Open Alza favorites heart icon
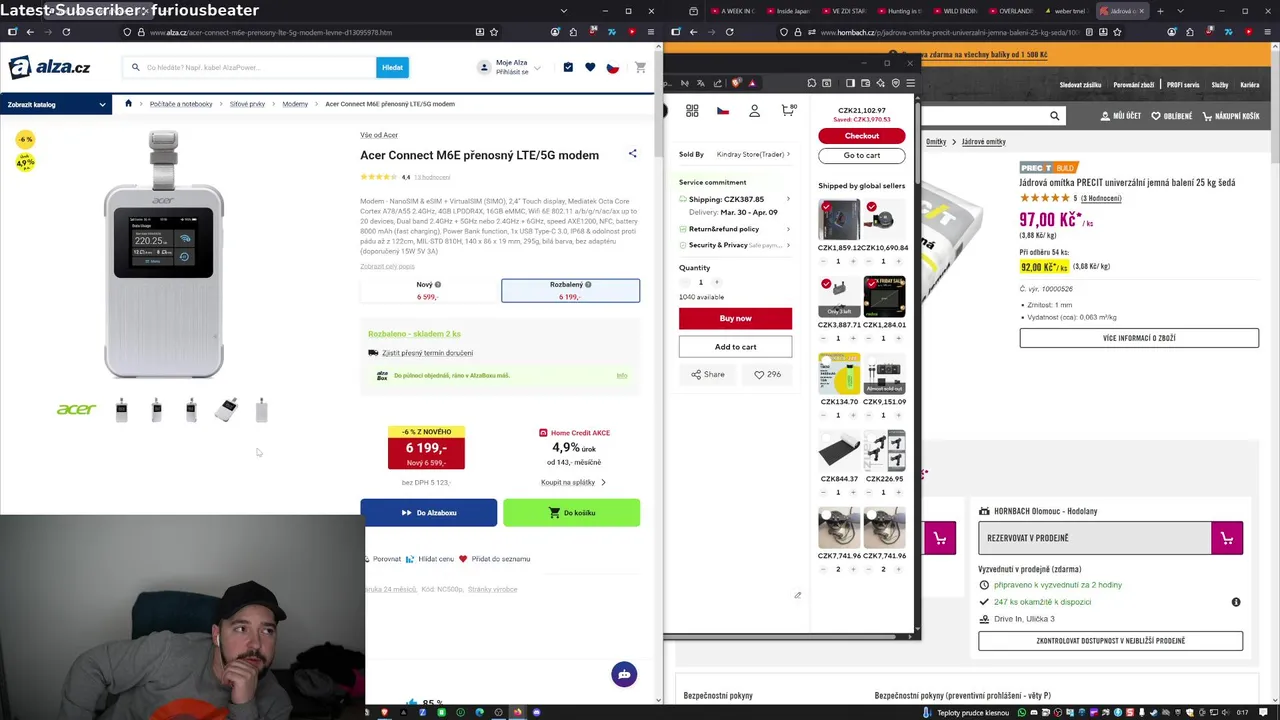The image size is (1280, 720). coord(590,67)
